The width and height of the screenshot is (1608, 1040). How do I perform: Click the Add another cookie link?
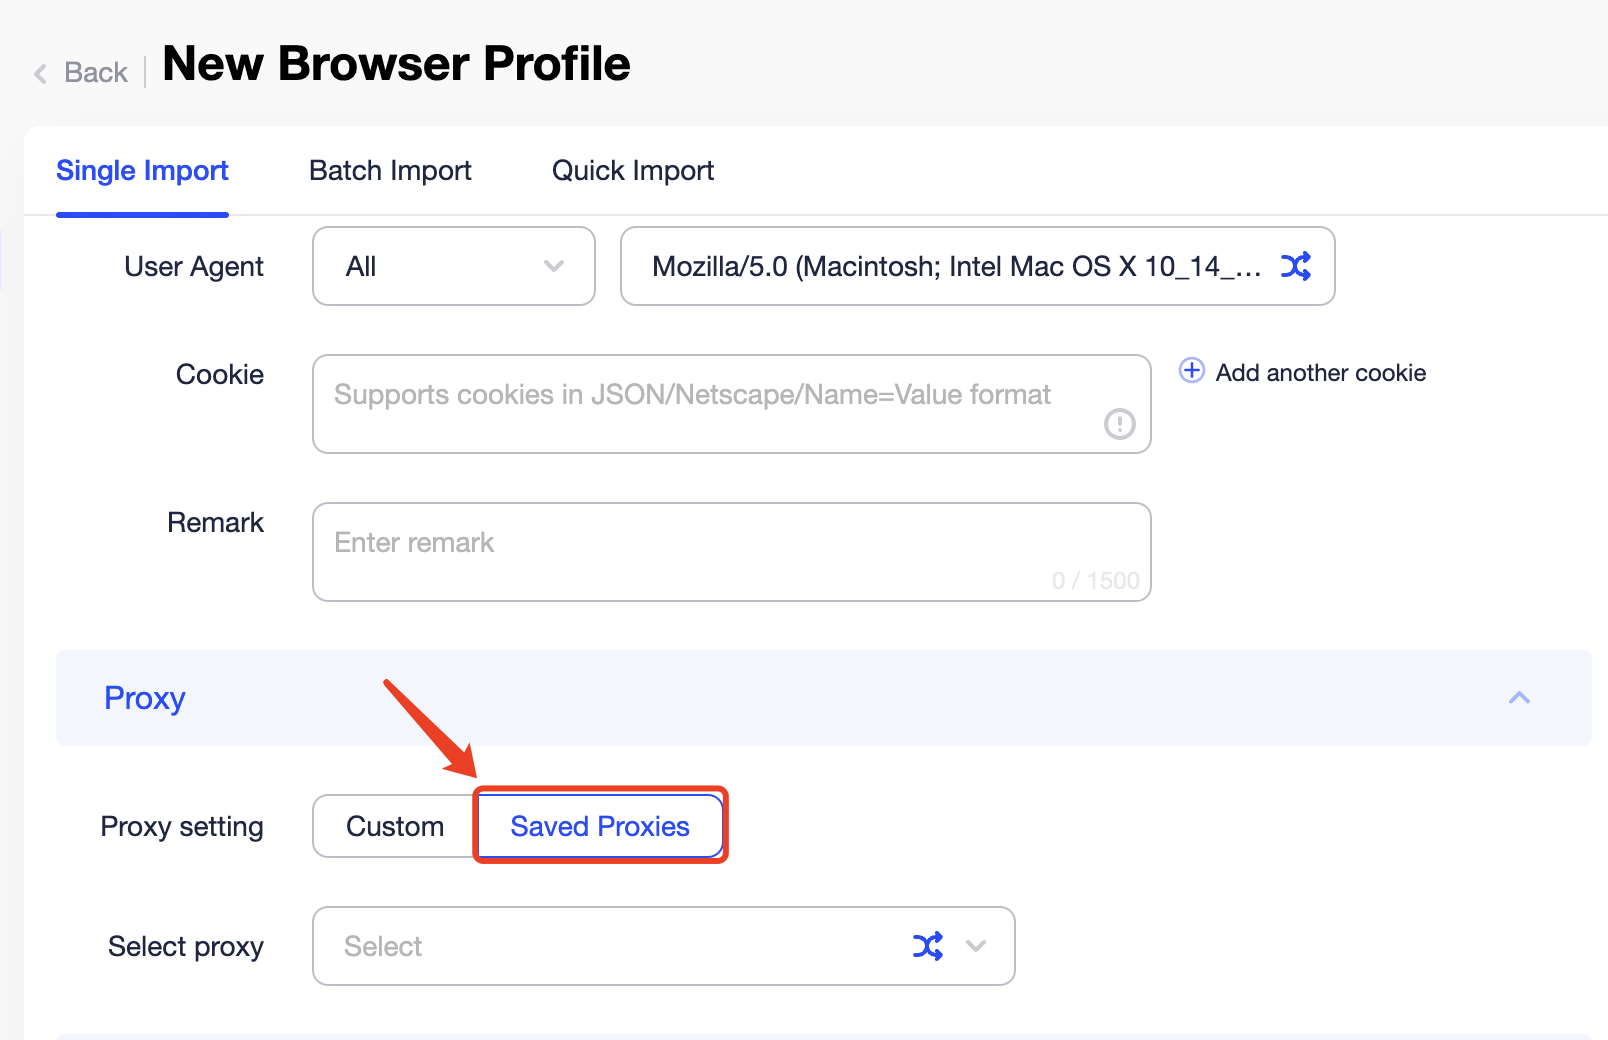(1321, 372)
